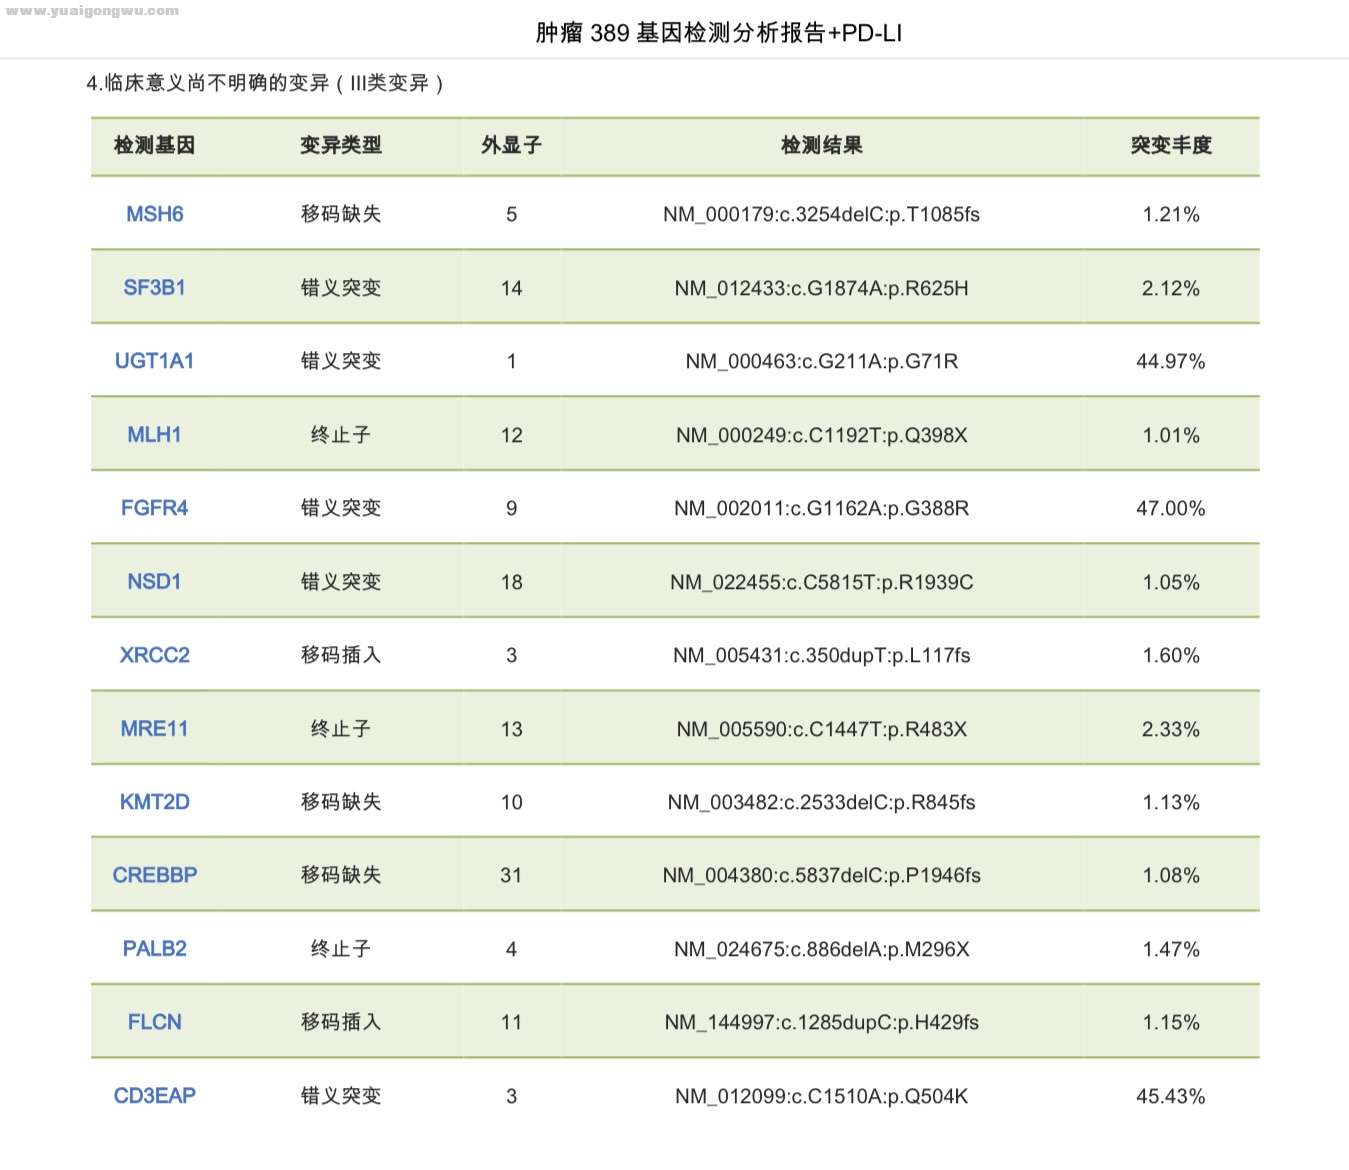Open the SF3B1 gene link
1349x1170 pixels.
coord(155,288)
